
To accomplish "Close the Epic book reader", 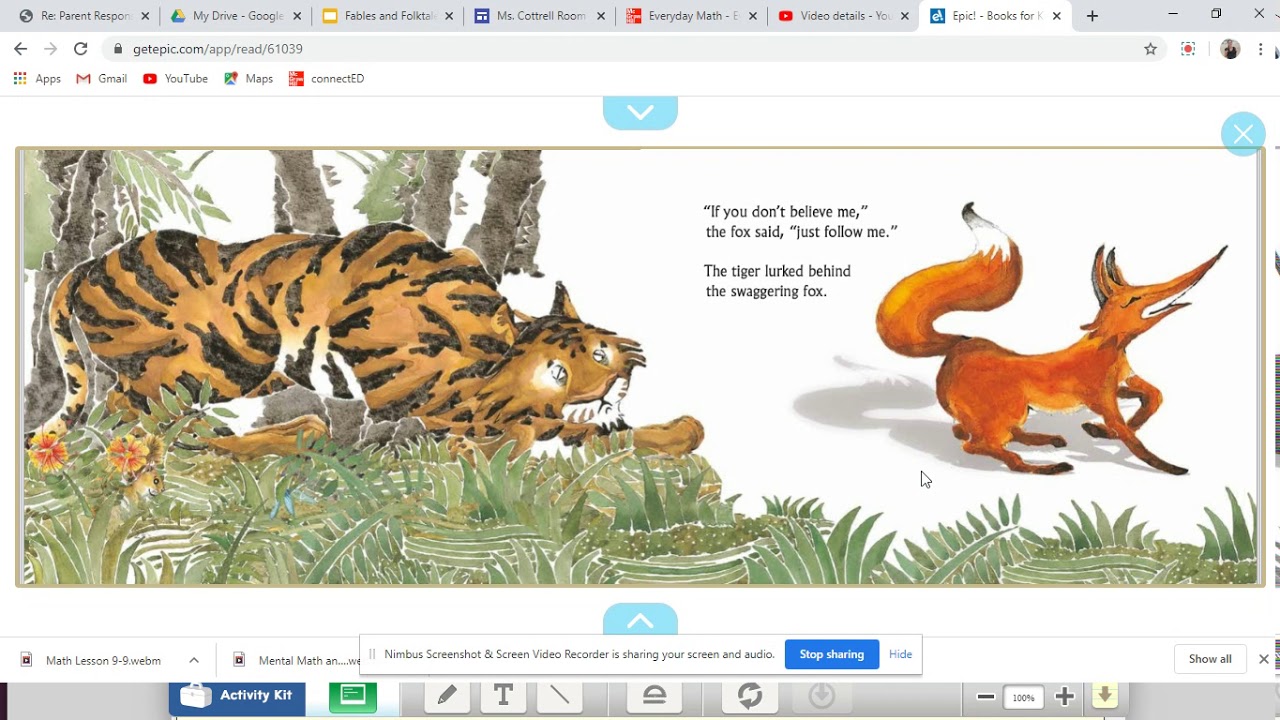I will click(x=1243, y=134).
